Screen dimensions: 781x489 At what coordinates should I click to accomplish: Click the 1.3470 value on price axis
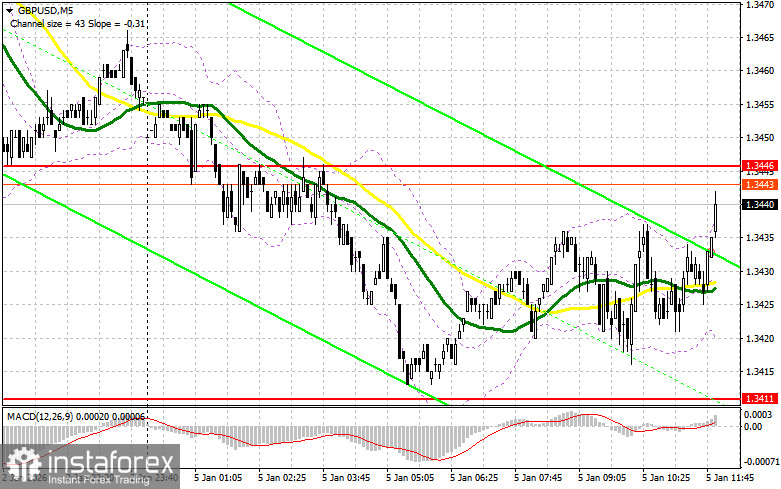[759, 4]
